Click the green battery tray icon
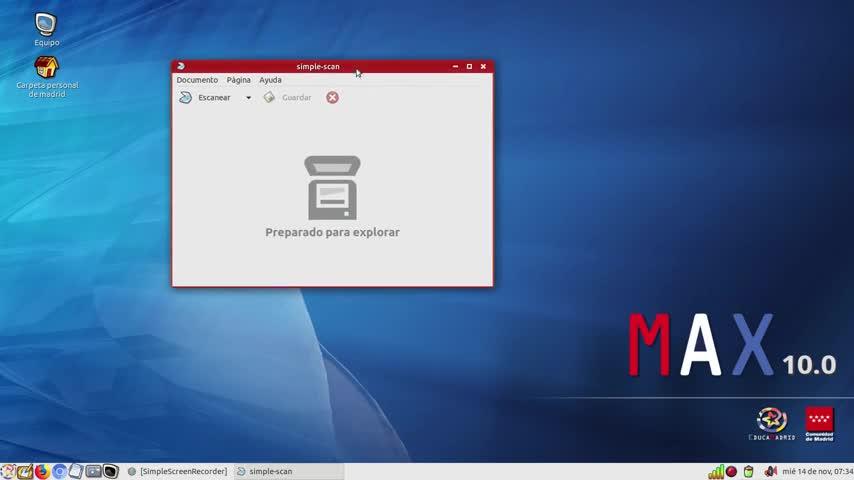The height and width of the screenshot is (480, 854). [x=749, y=471]
